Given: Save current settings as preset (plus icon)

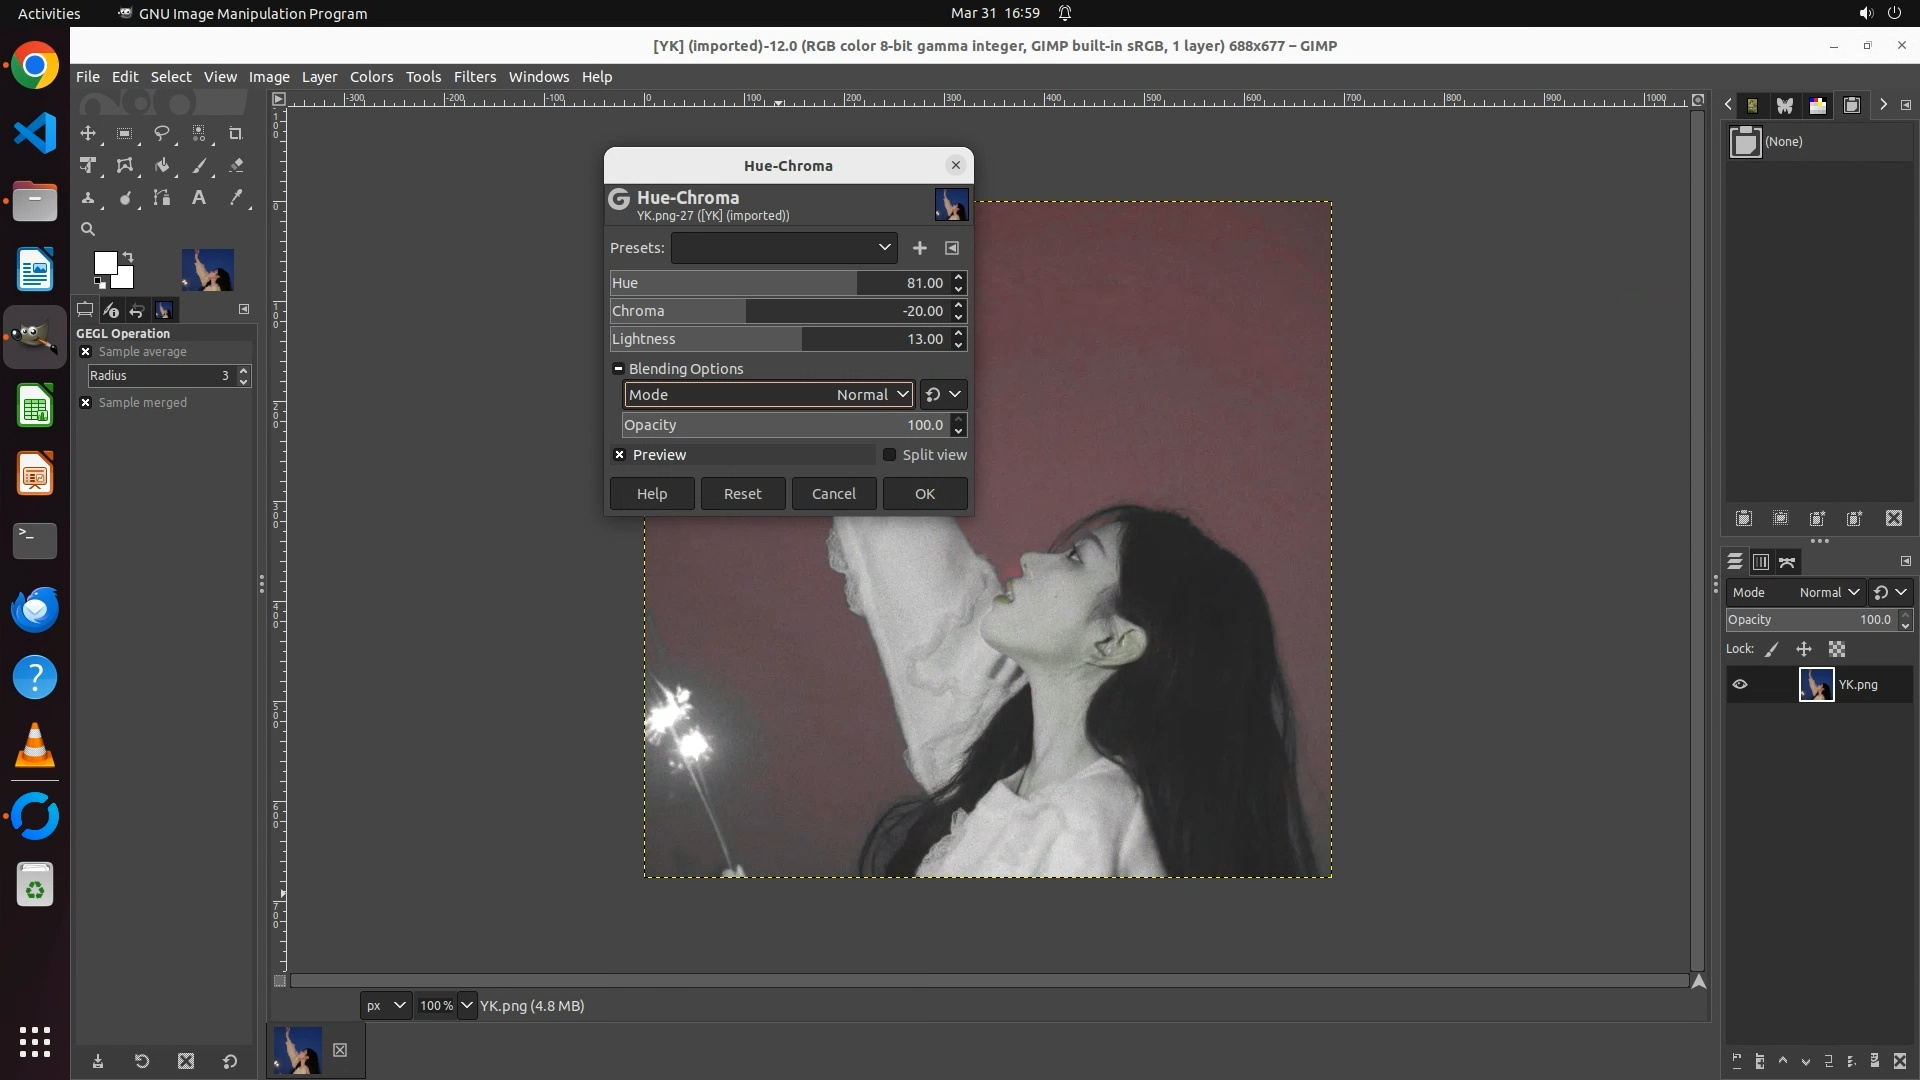Looking at the screenshot, I should click(919, 248).
